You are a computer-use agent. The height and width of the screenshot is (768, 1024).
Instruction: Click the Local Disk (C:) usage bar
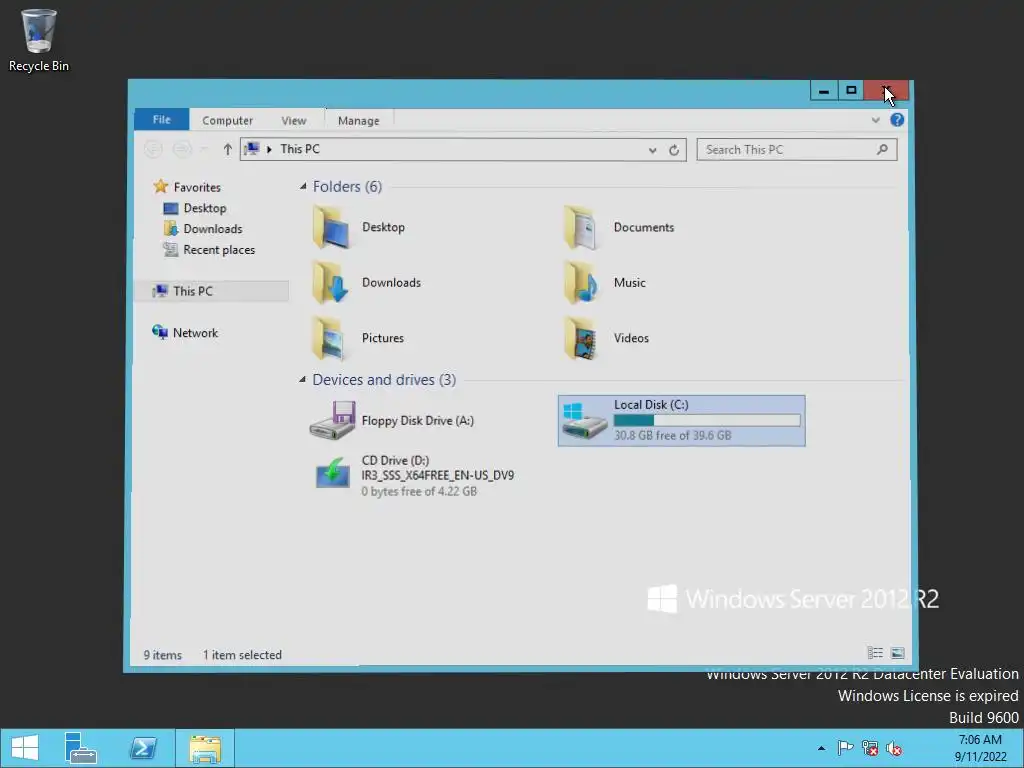(x=707, y=420)
